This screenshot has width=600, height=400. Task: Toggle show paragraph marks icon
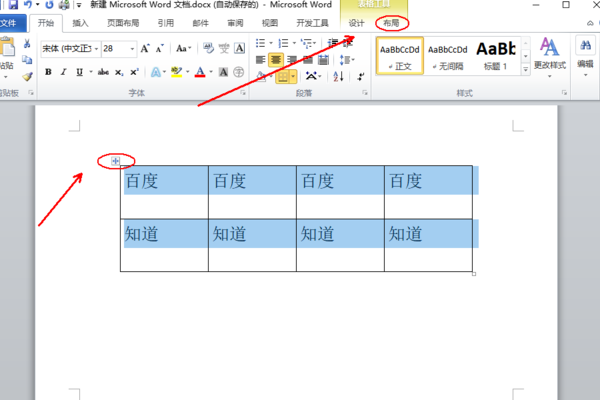click(360, 77)
